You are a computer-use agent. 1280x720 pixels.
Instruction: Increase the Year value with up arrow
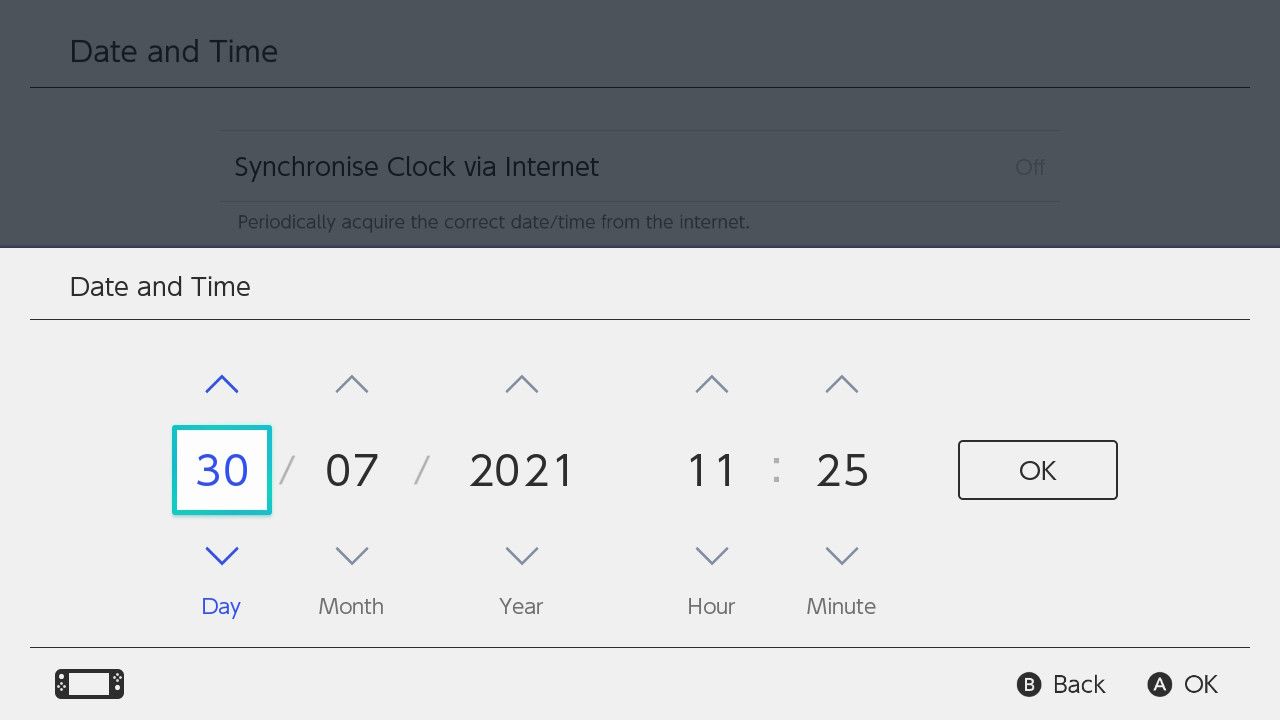pos(521,383)
